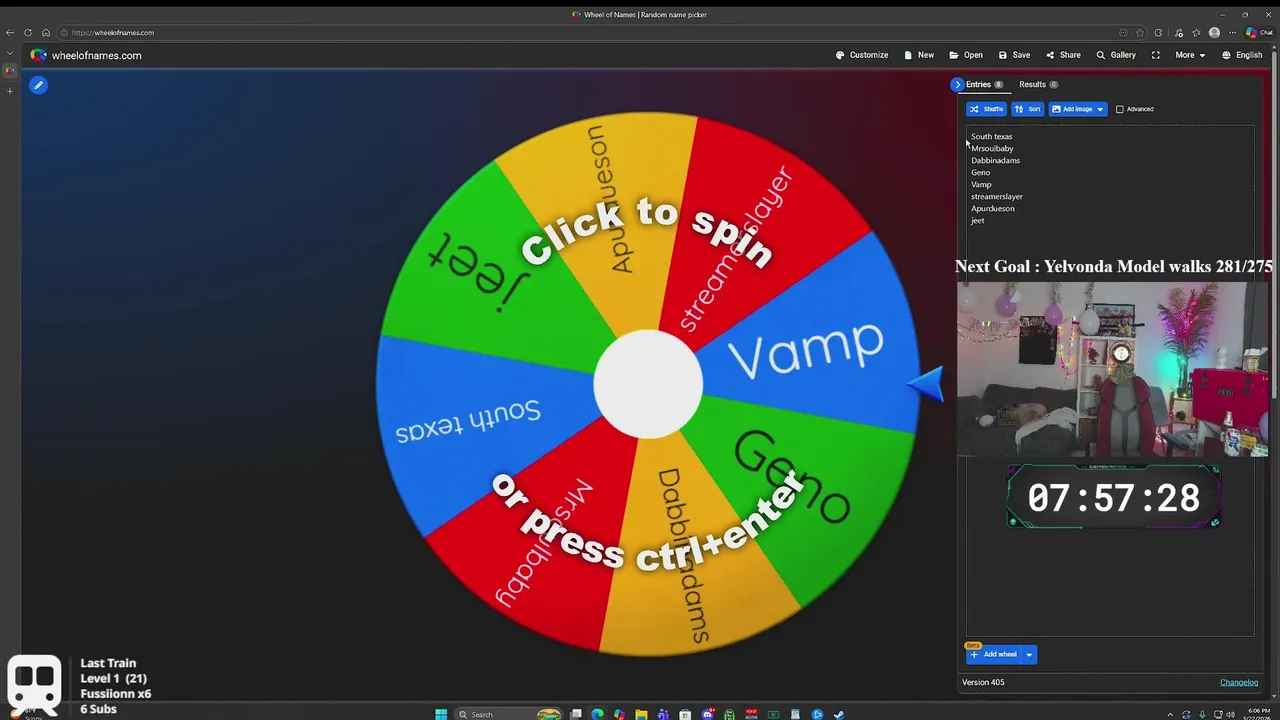Switch to the Results tab
The width and height of the screenshot is (1280, 720).
1038,85
